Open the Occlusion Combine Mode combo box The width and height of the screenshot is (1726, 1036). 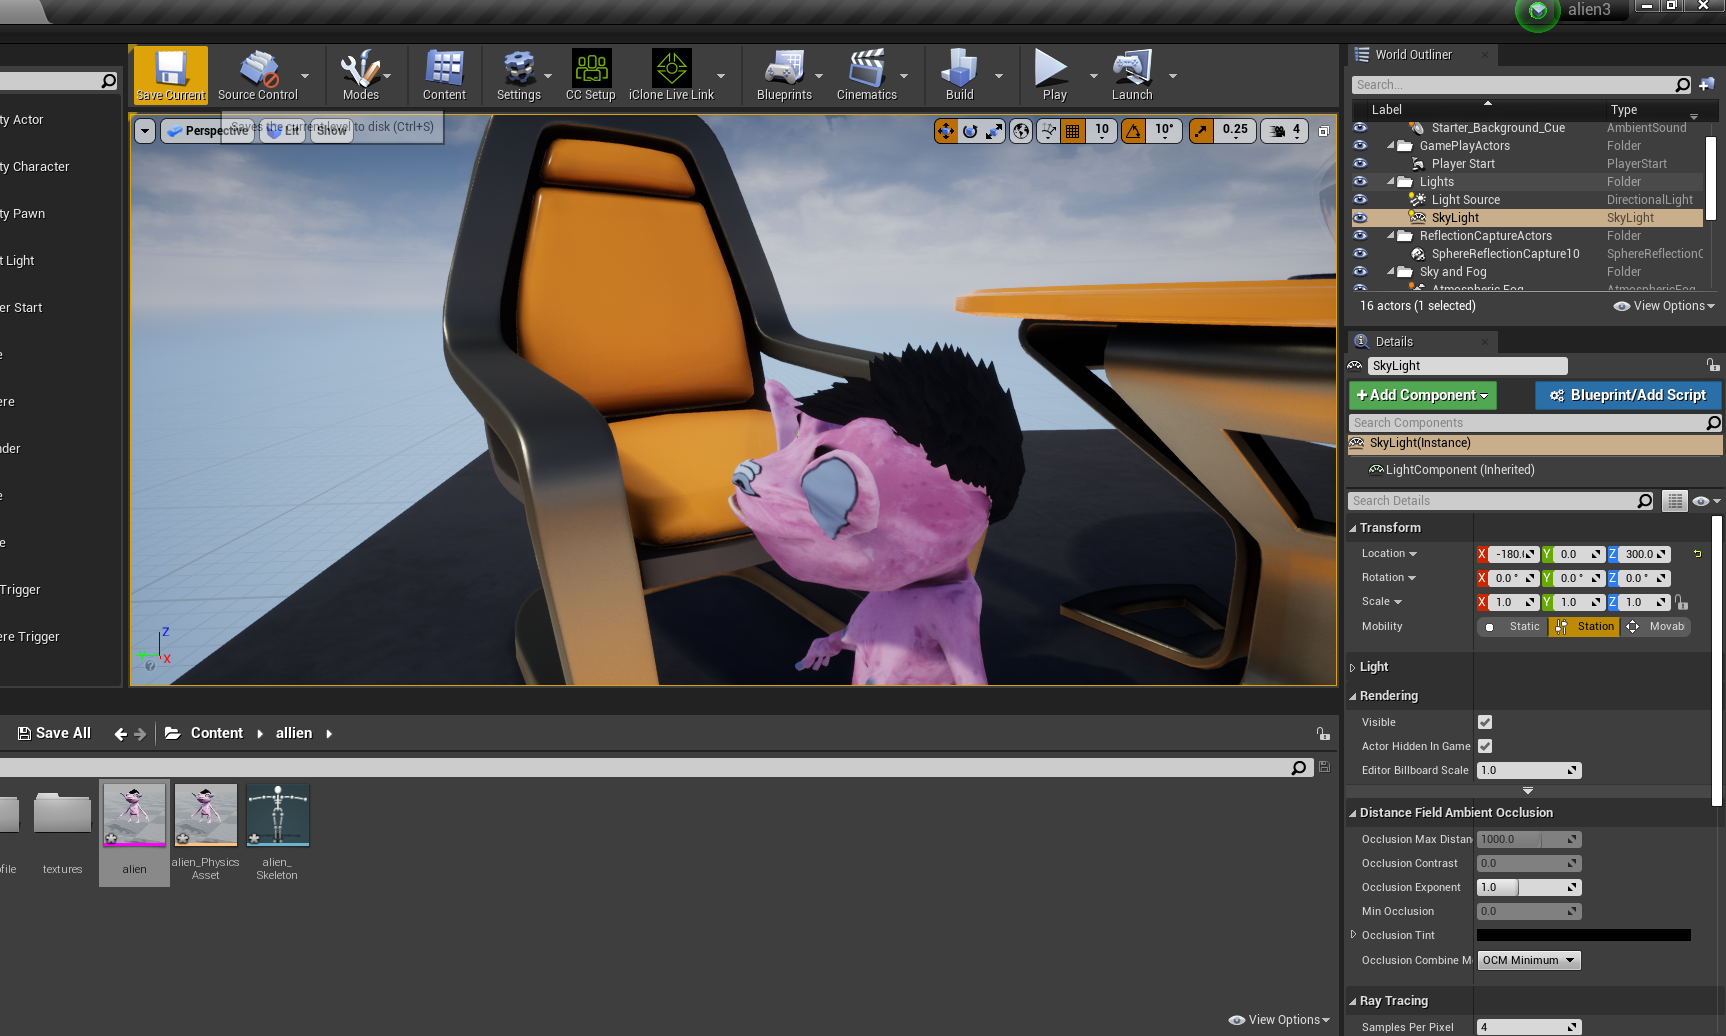(1529, 960)
